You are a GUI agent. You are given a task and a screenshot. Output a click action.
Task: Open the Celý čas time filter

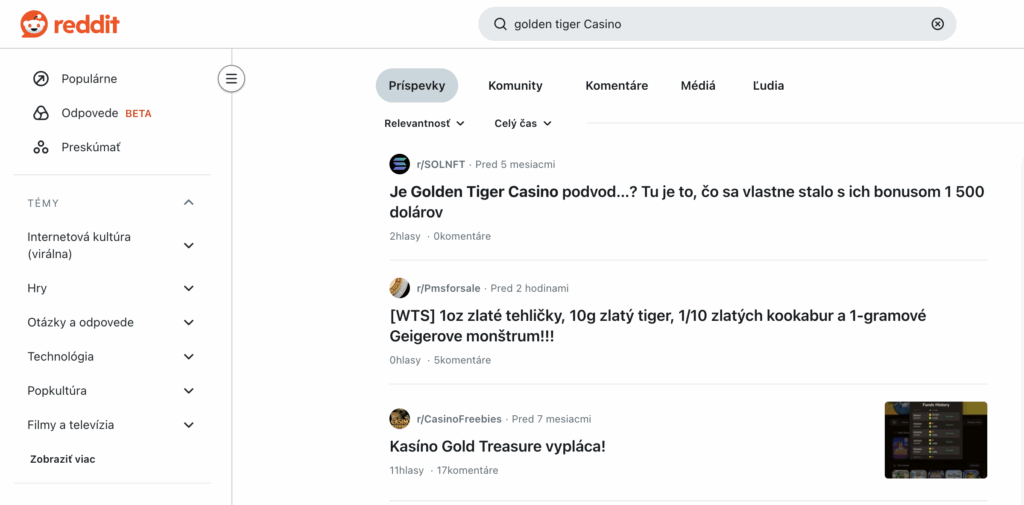[x=523, y=124]
